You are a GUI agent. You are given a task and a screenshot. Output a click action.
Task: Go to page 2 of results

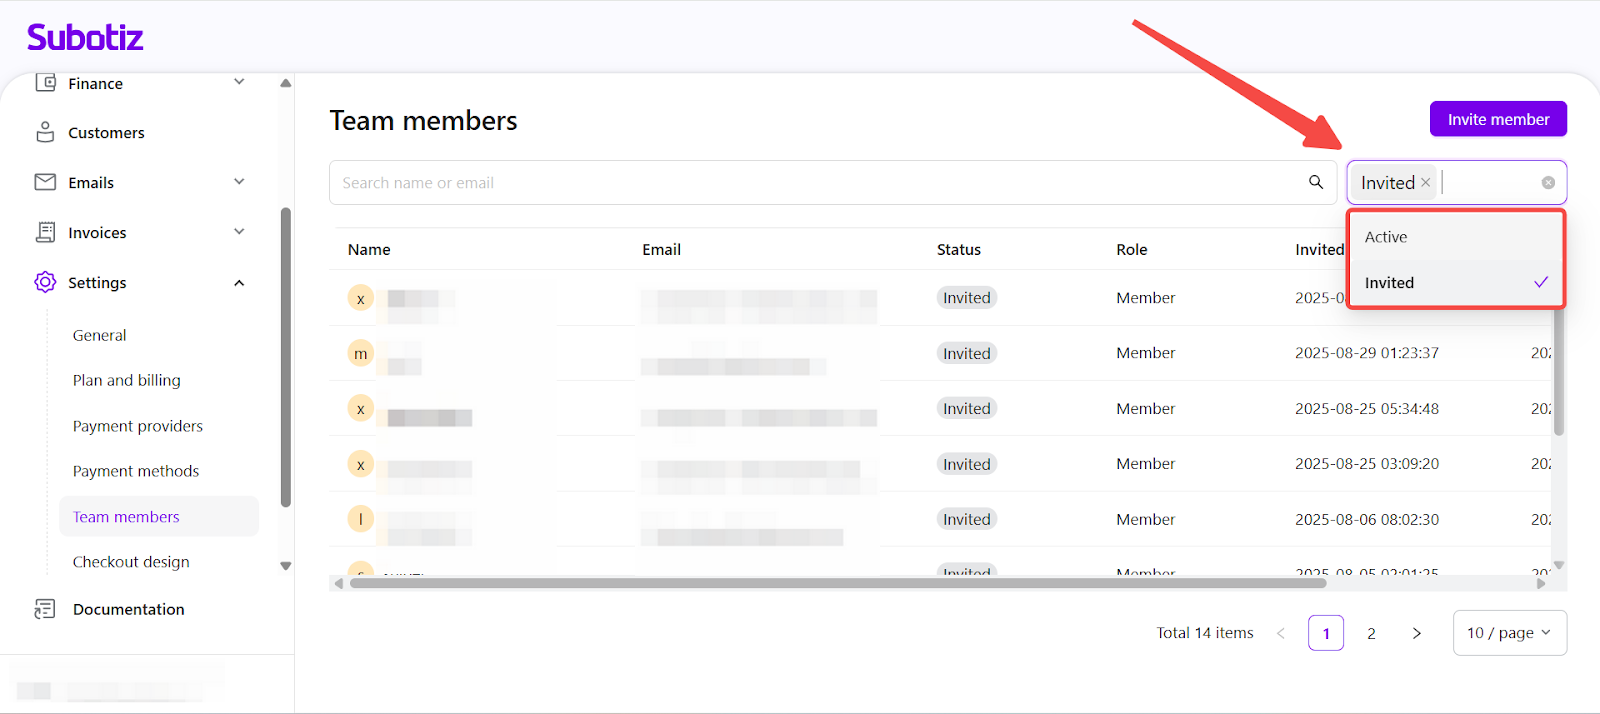tap(1371, 633)
